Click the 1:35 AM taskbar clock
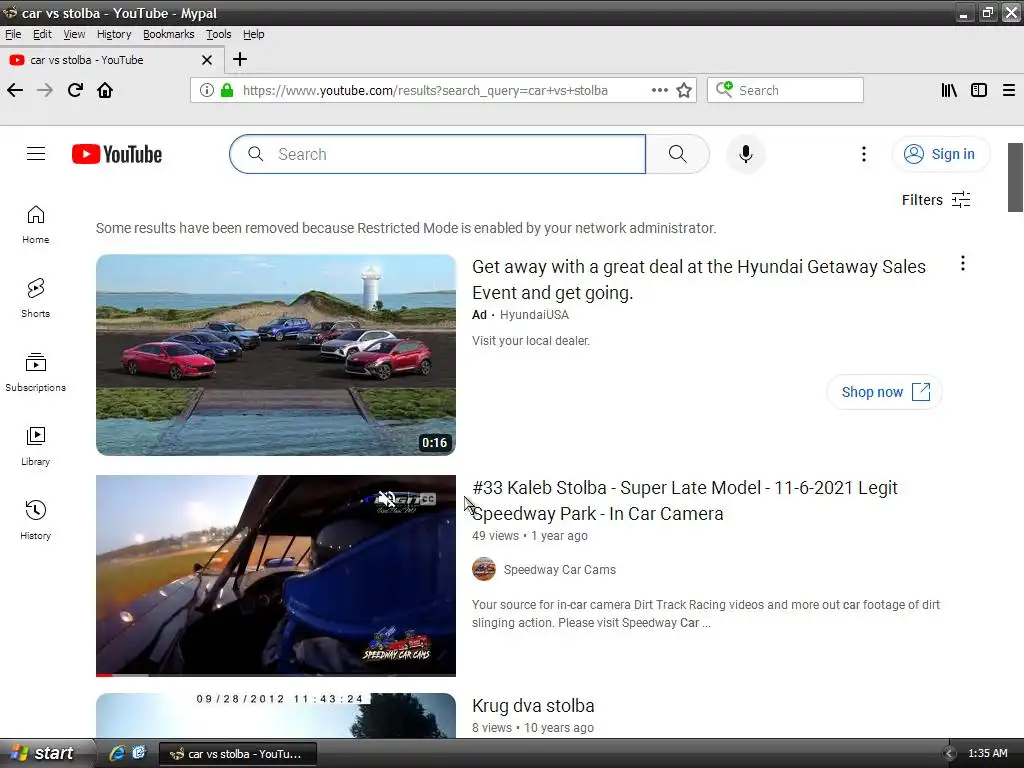The height and width of the screenshot is (768, 1024). pos(987,754)
